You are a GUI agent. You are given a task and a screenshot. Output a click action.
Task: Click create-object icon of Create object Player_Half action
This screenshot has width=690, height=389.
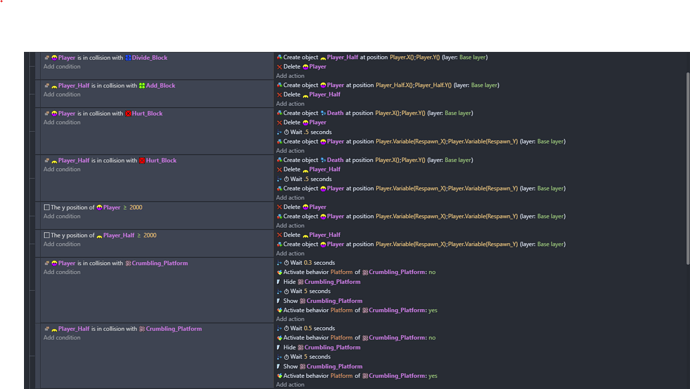(x=279, y=57)
